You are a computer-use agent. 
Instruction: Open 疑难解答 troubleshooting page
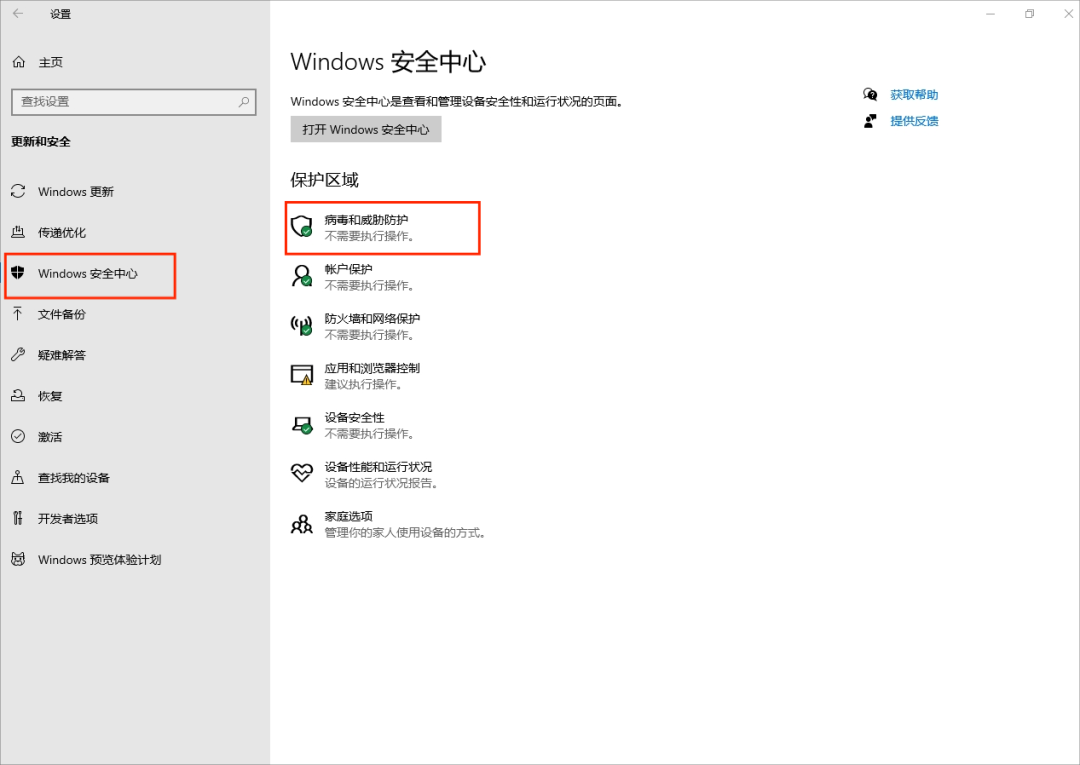(x=62, y=355)
